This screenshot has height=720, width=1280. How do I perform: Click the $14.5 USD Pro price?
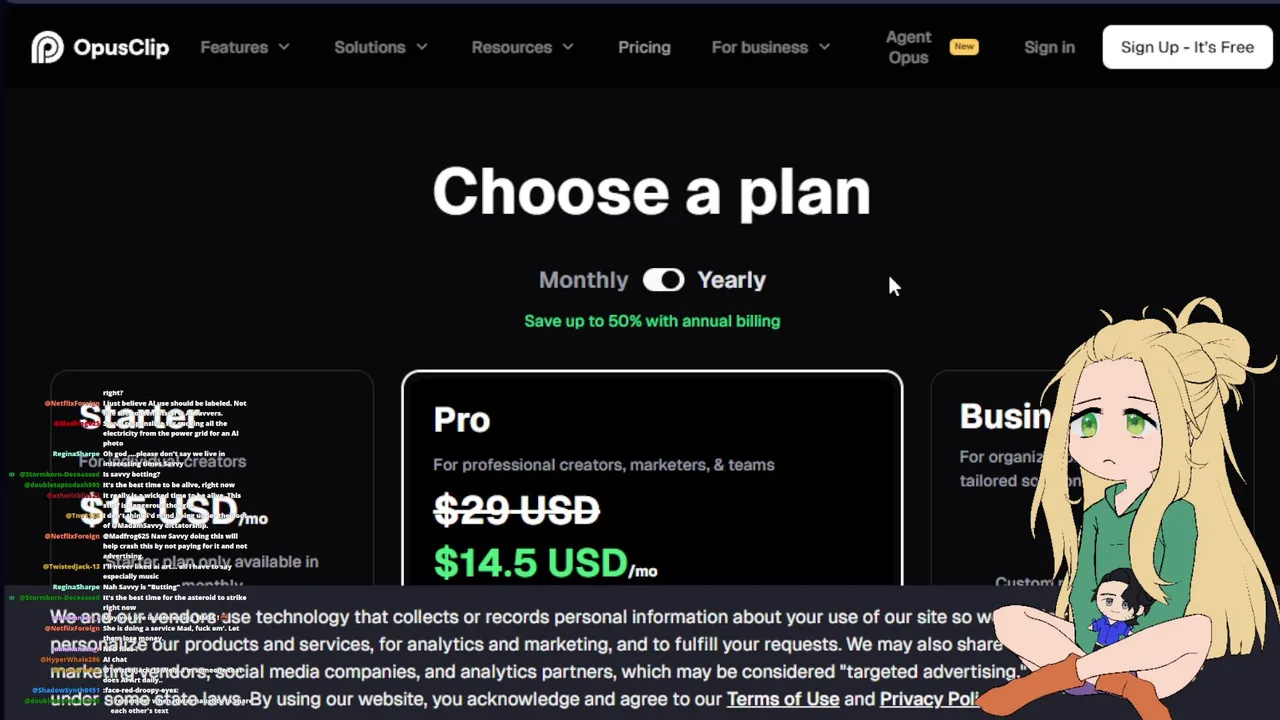click(x=530, y=563)
